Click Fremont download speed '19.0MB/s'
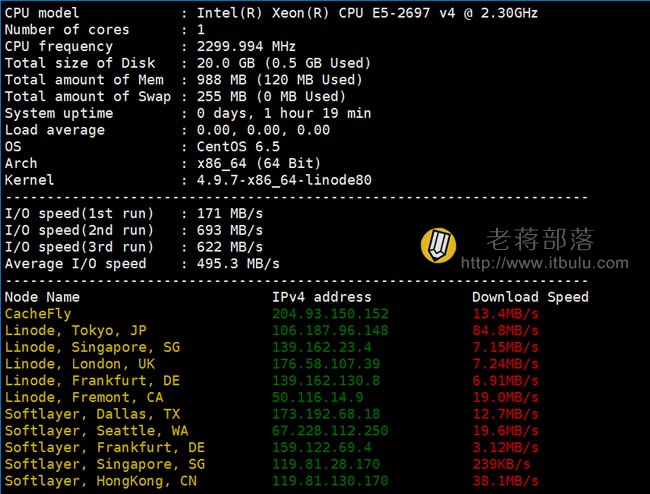 505,397
